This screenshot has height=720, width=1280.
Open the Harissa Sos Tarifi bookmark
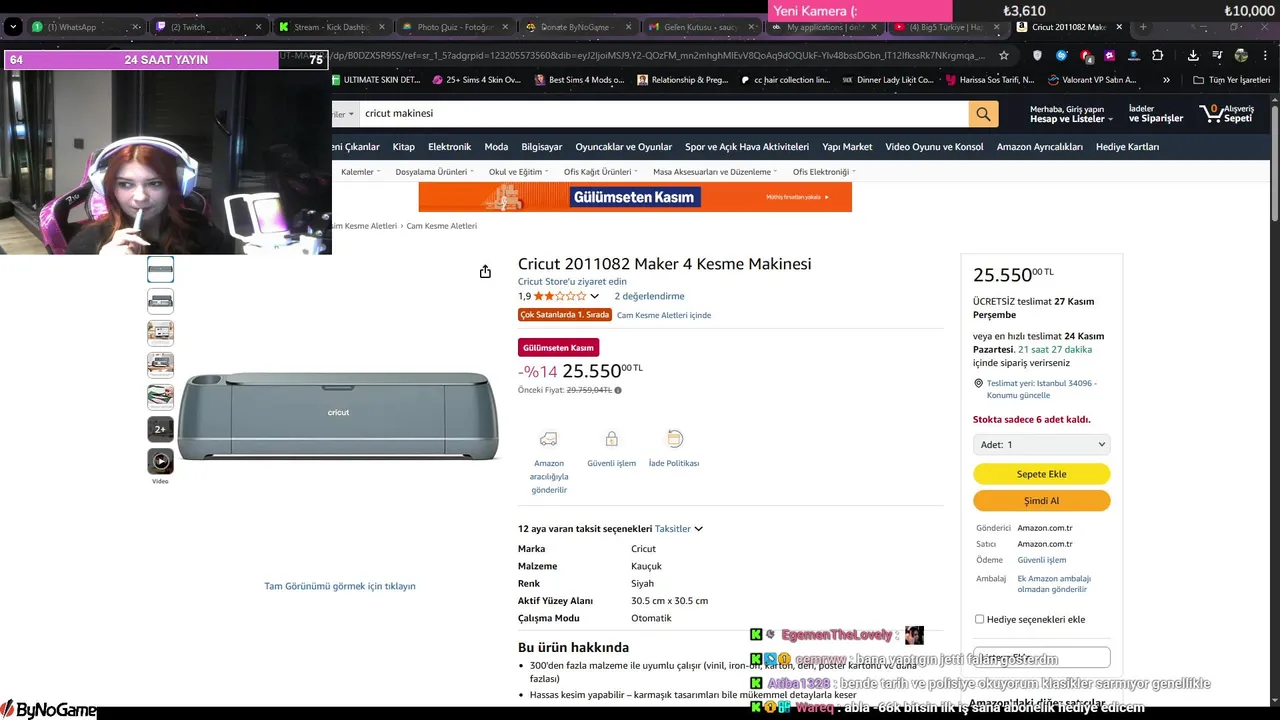point(992,80)
